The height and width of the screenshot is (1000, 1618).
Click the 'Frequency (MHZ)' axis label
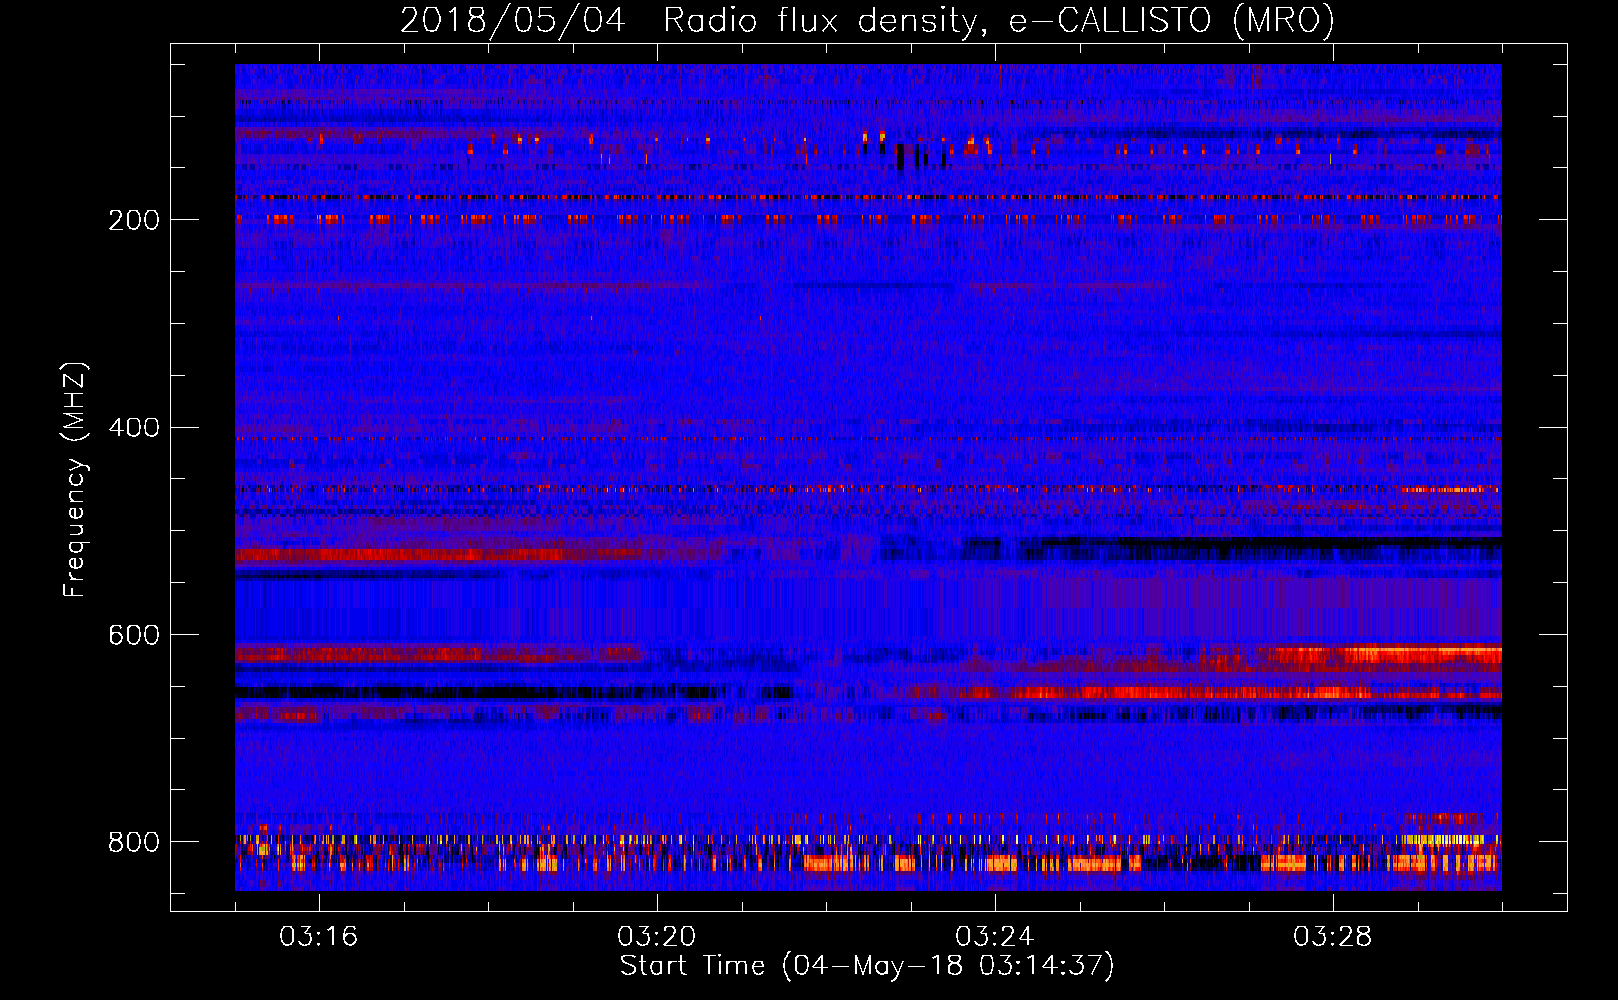point(74,479)
